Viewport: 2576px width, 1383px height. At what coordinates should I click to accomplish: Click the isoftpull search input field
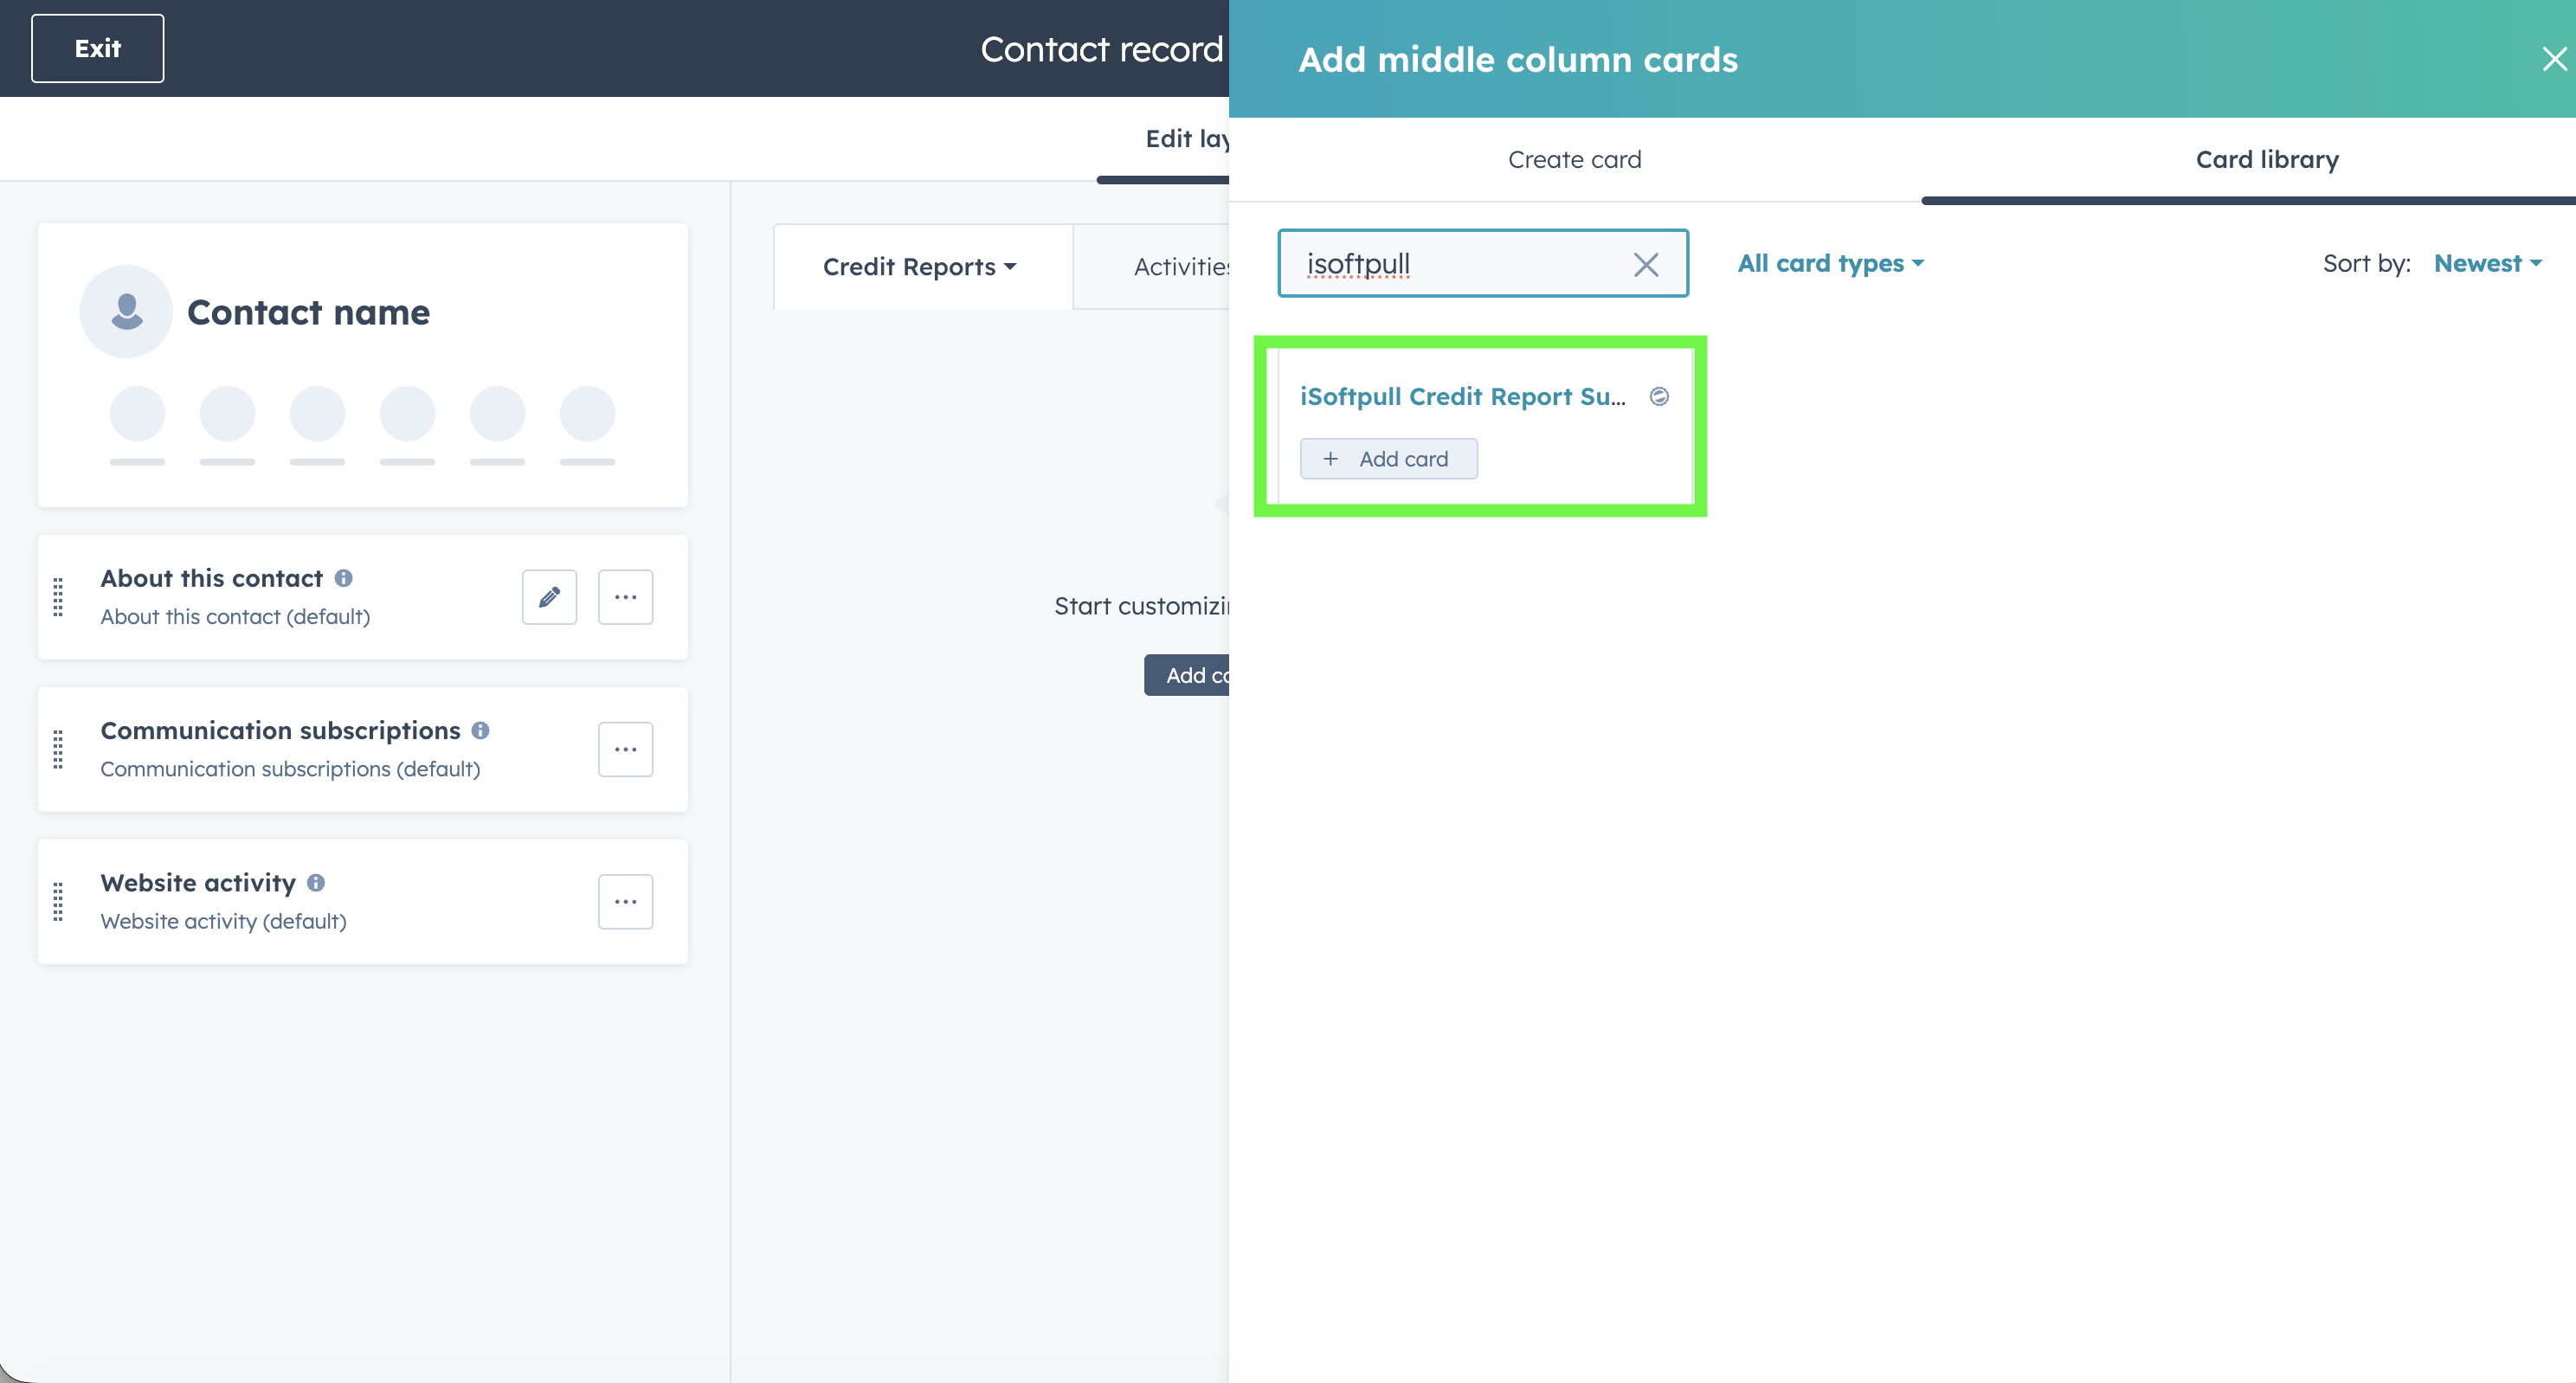1460,264
